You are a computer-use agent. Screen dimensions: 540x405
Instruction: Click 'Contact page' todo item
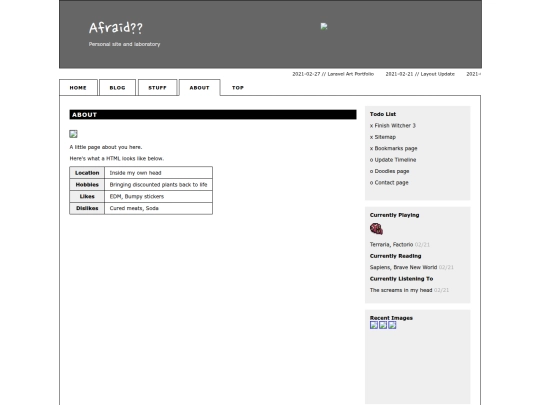389,183
